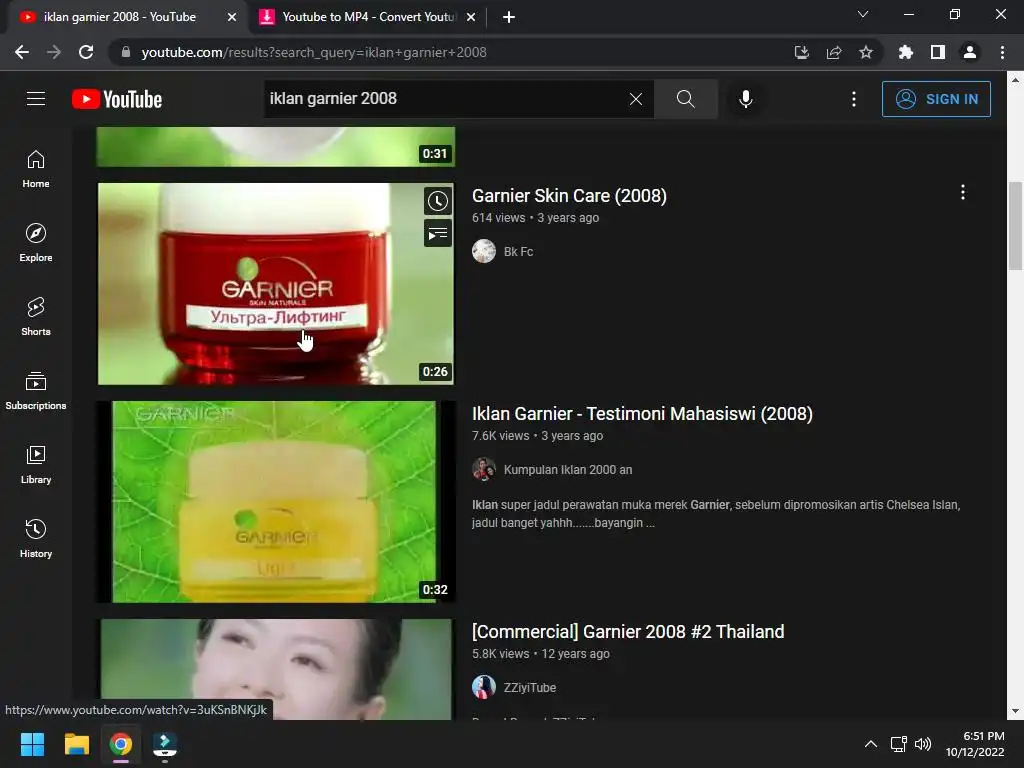This screenshot has width=1024, height=768.
Task: Open [Commercial] Garnier 2008 #2 Thailand title
Action: coord(628,632)
